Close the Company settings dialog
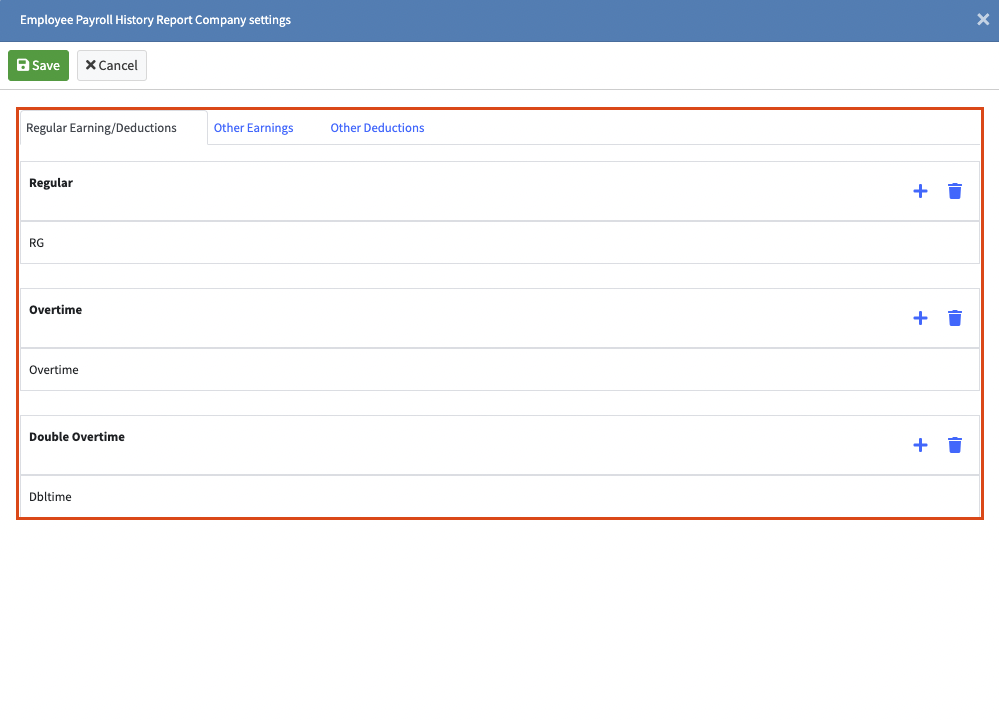This screenshot has width=999, height=720. [x=982, y=20]
